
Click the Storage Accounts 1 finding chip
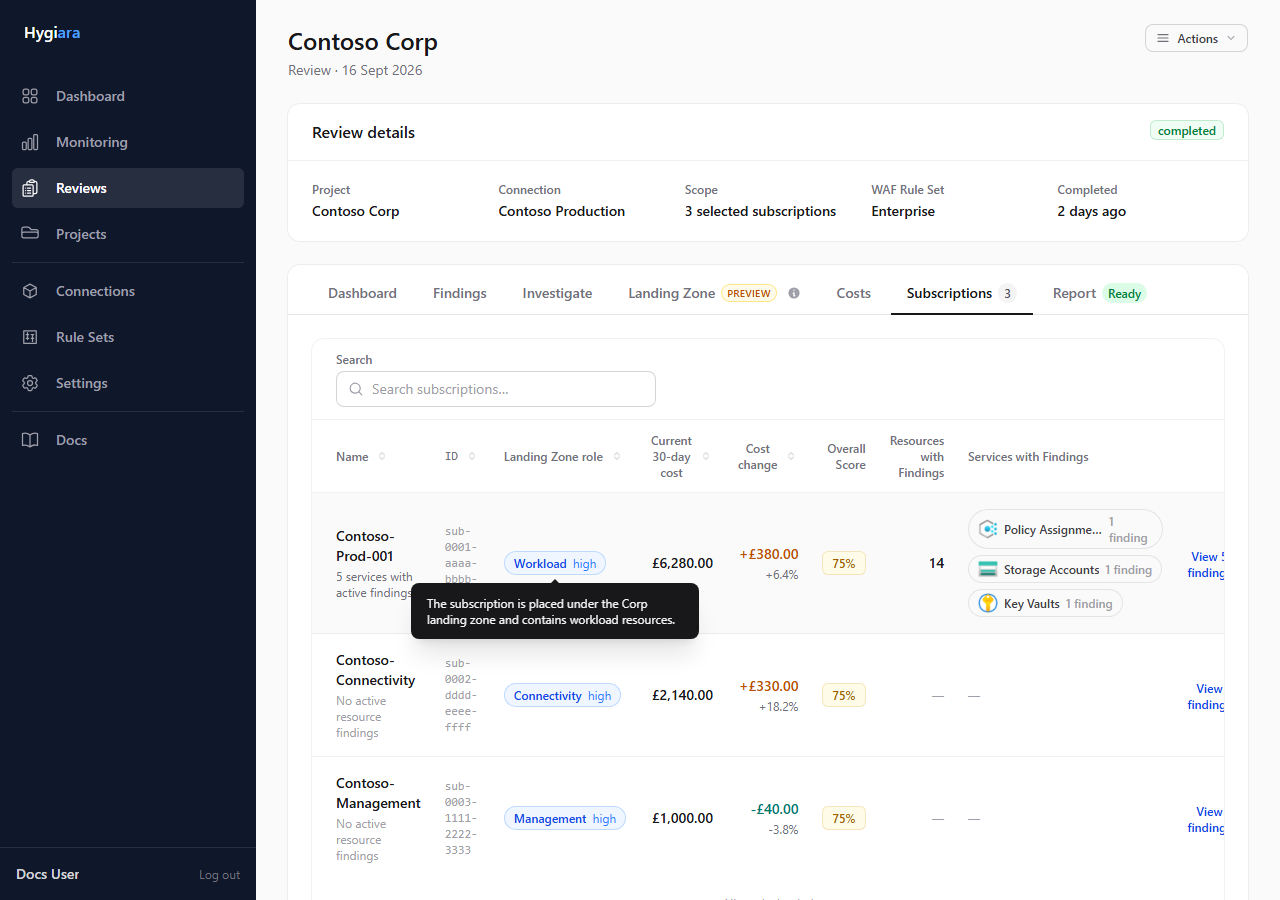click(1065, 569)
